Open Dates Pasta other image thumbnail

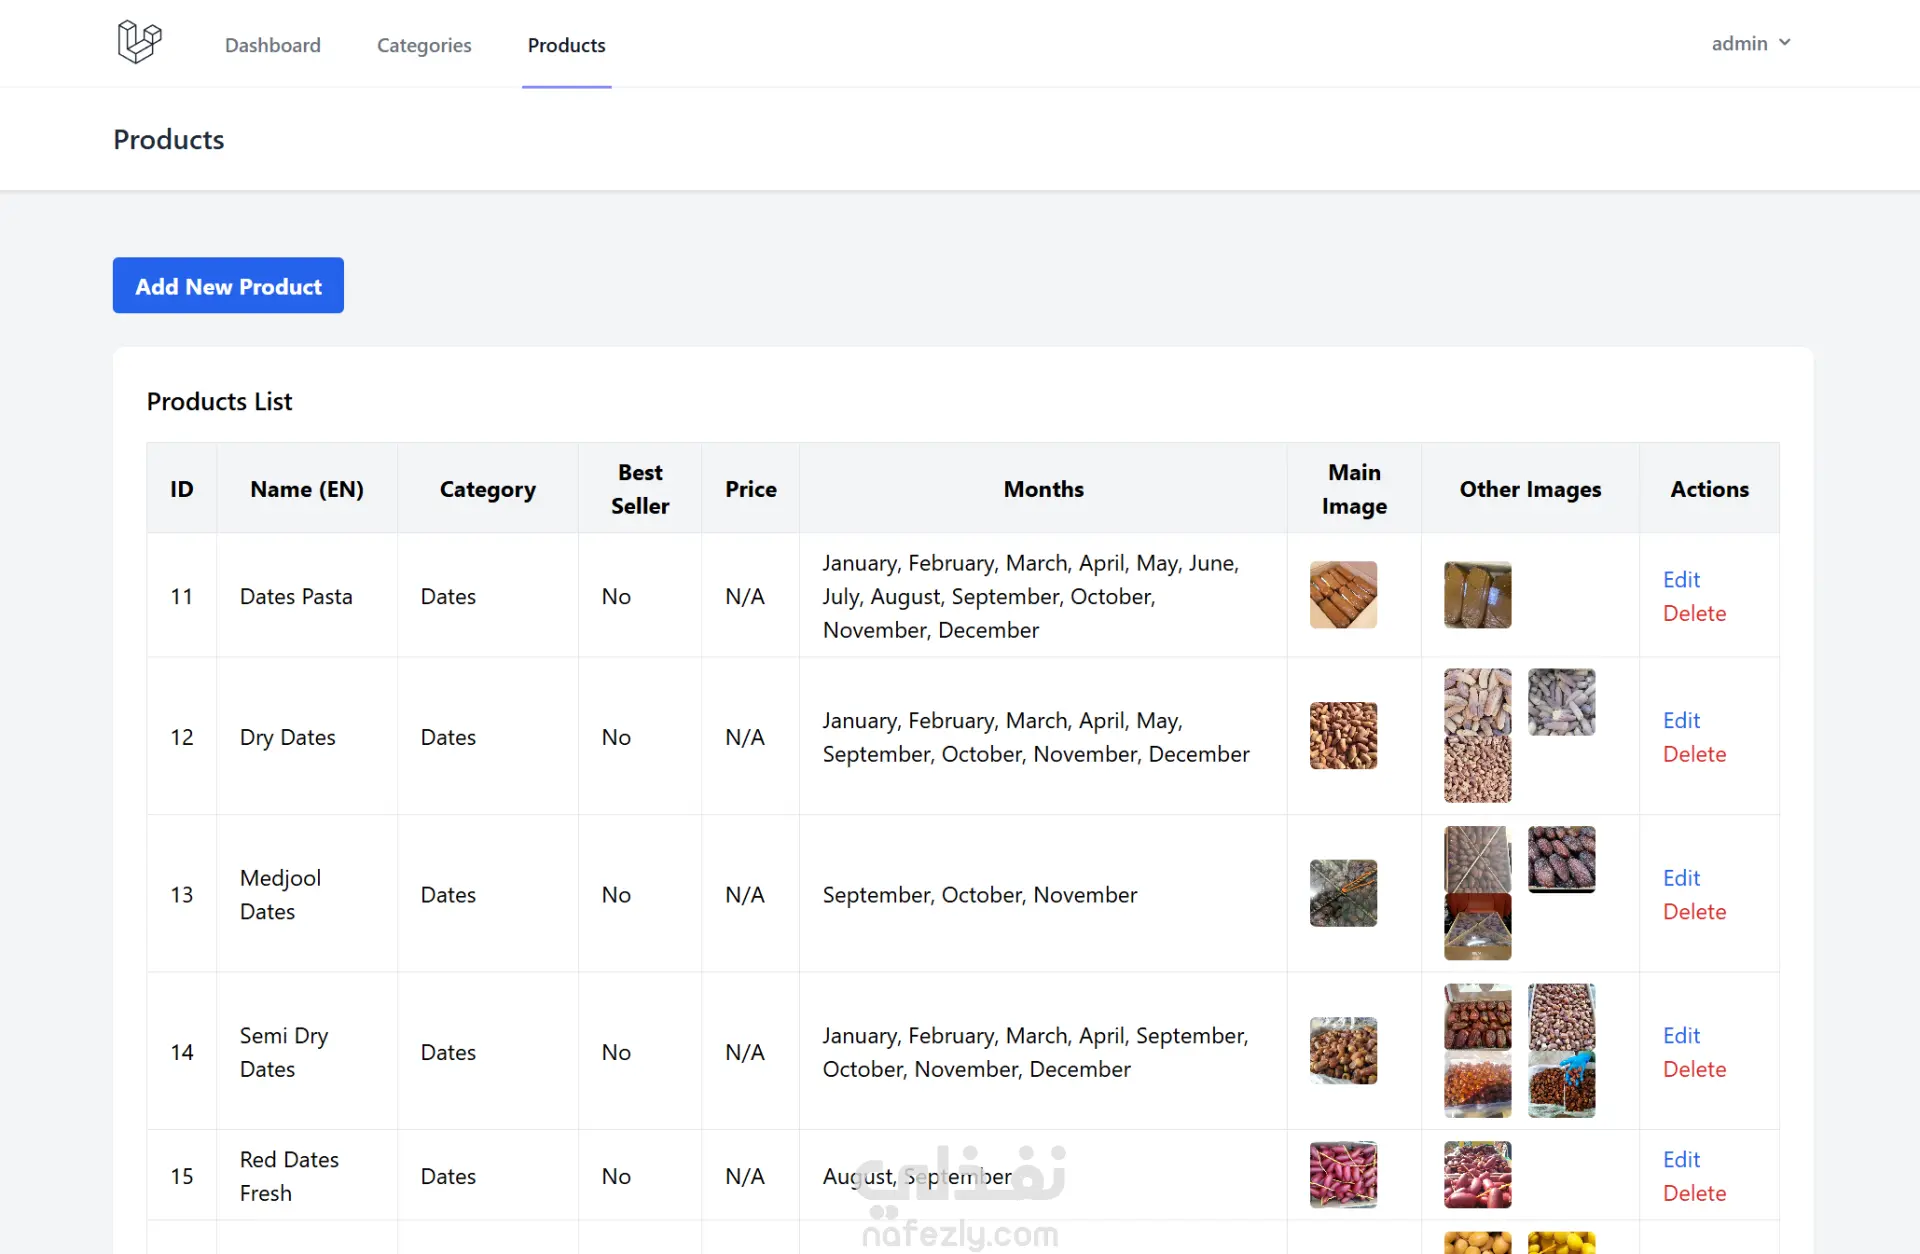click(x=1477, y=595)
